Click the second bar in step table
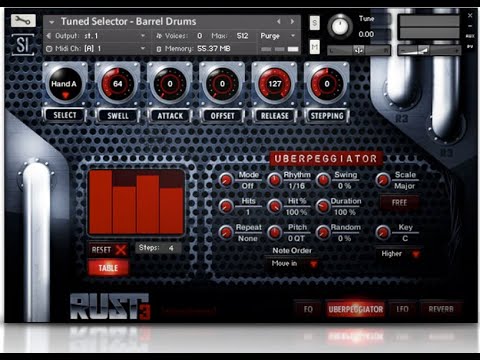Viewport: 480px width, 360px height. [x=124, y=210]
